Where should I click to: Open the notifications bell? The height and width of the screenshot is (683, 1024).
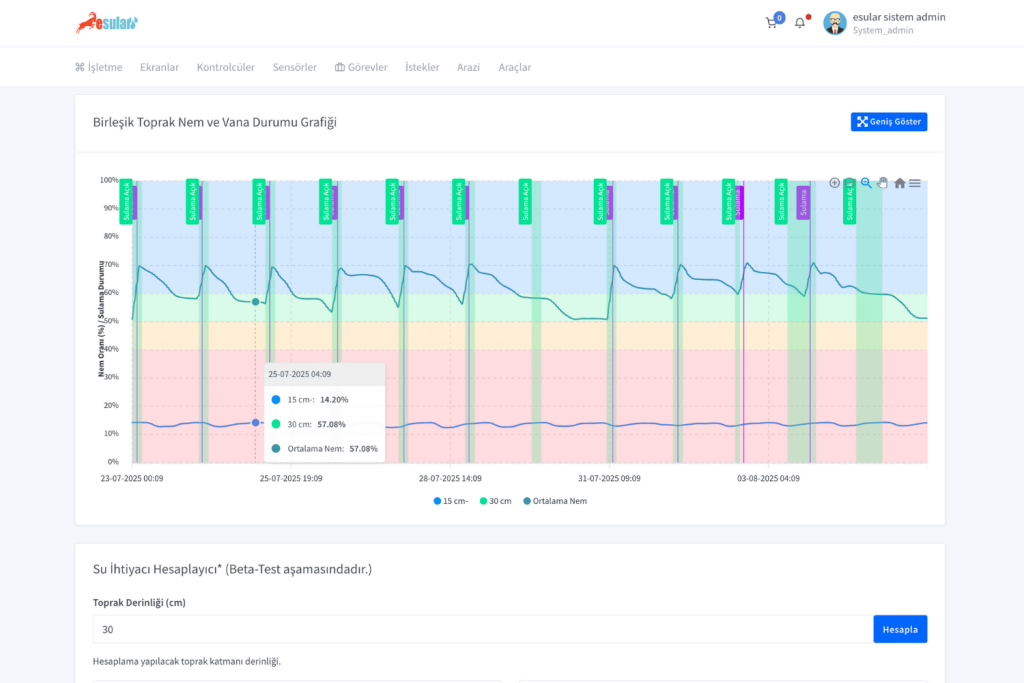[800, 23]
